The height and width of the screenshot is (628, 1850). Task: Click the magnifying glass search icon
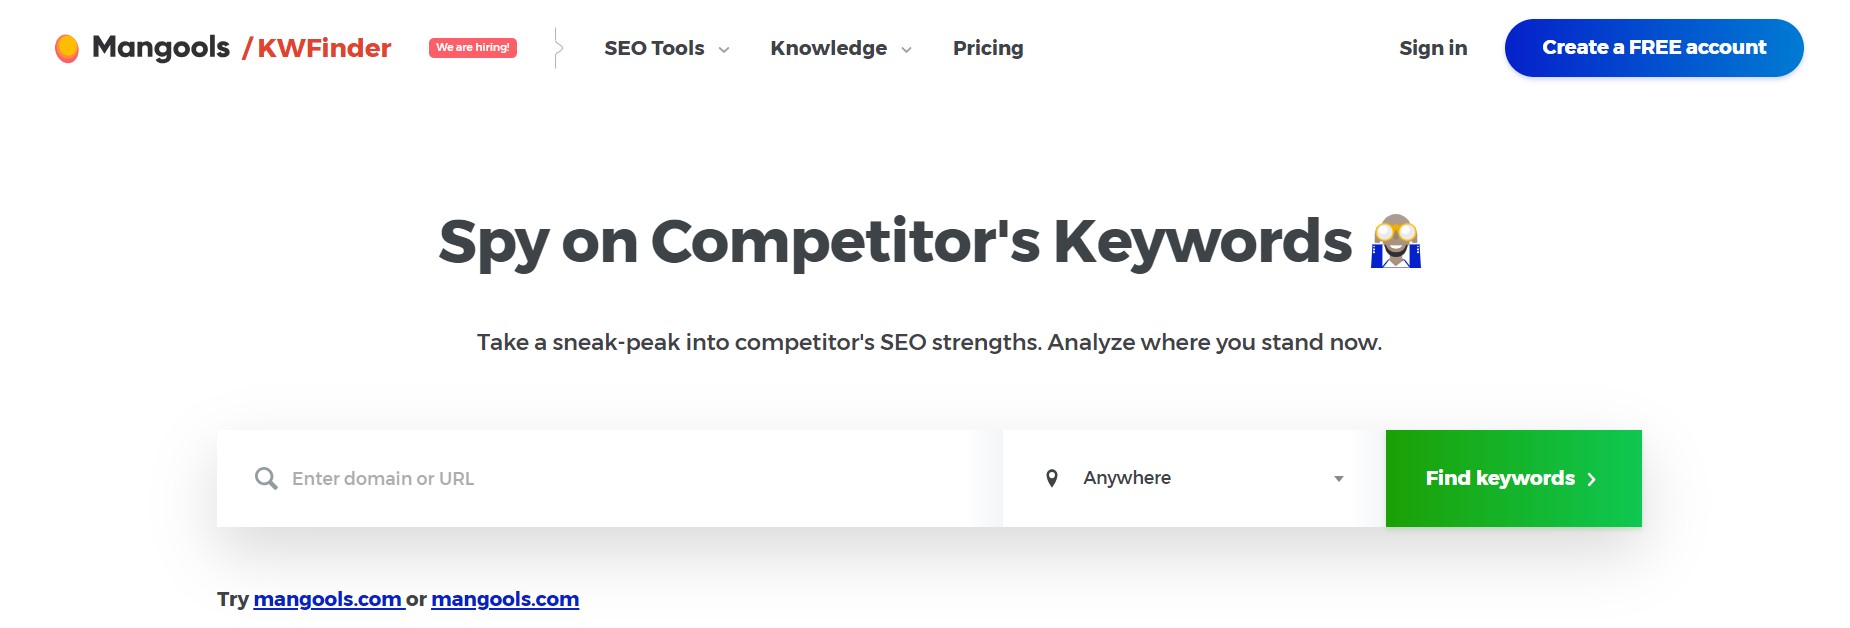click(x=266, y=479)
